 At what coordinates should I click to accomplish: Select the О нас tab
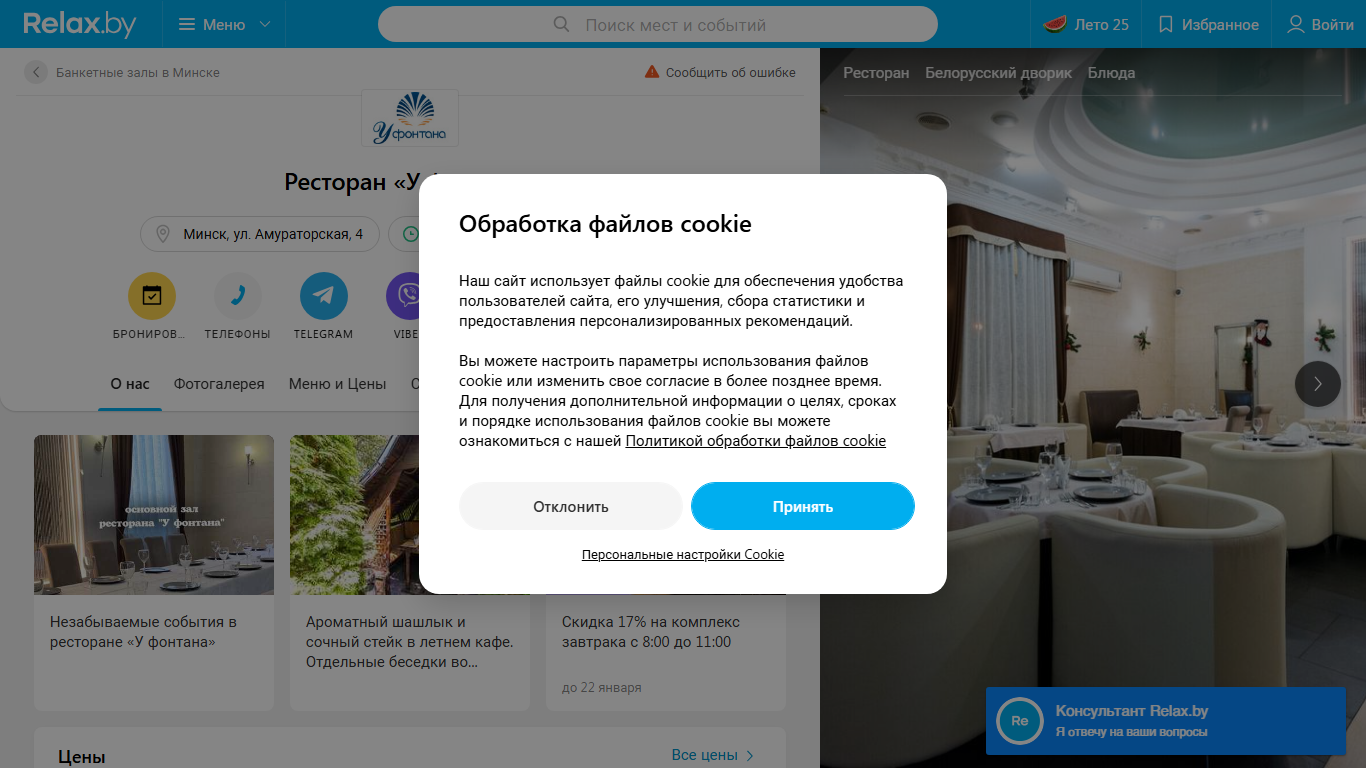point(130,384)
